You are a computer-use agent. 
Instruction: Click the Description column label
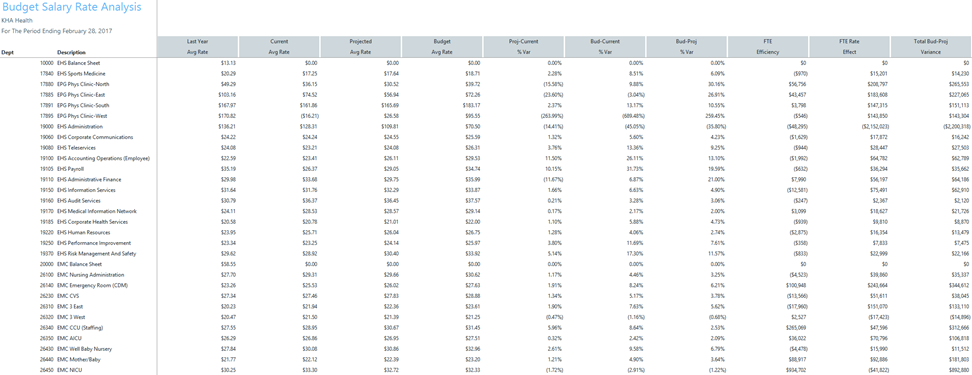71,52
